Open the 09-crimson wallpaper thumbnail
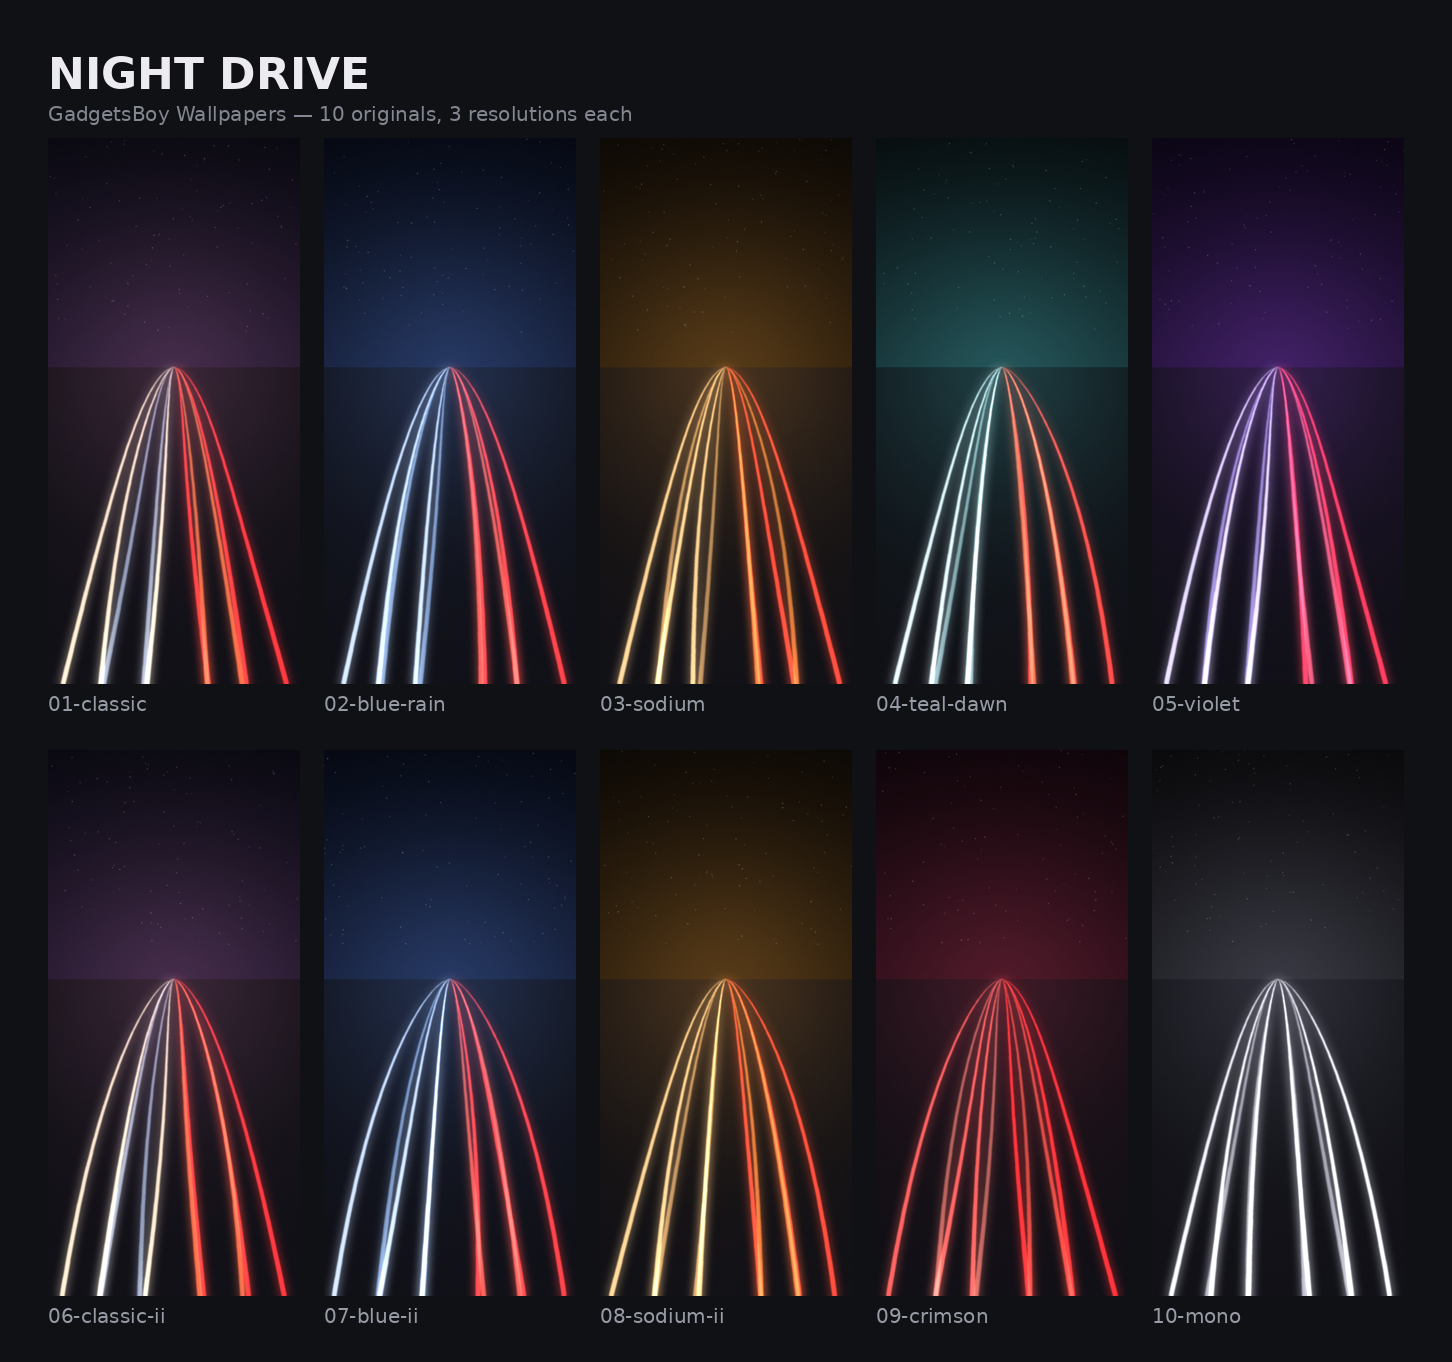 (1002, 1023)
